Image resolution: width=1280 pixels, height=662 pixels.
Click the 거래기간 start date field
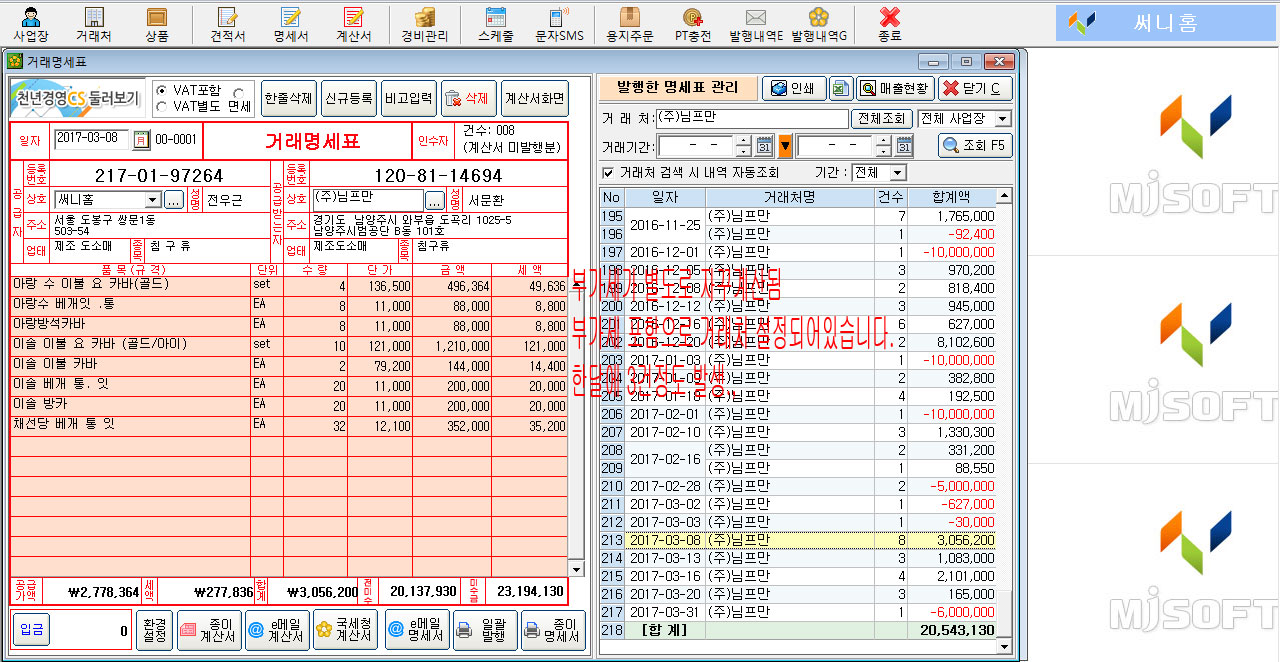(x=696, y=146)
